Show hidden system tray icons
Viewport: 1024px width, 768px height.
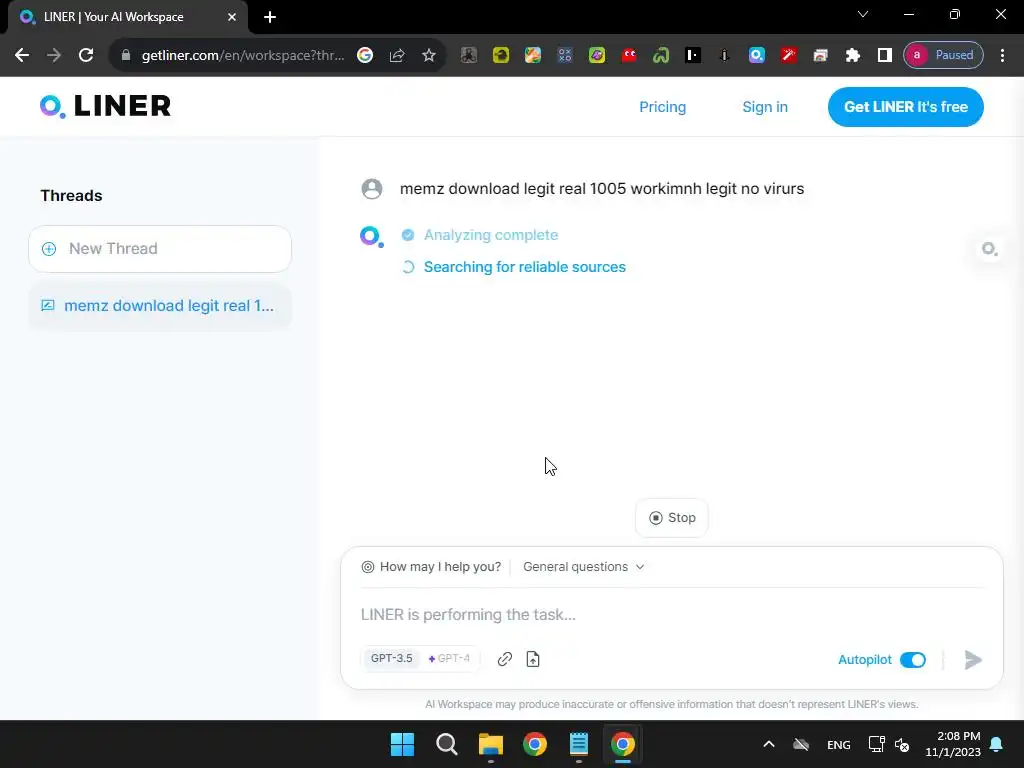point(769,744)
